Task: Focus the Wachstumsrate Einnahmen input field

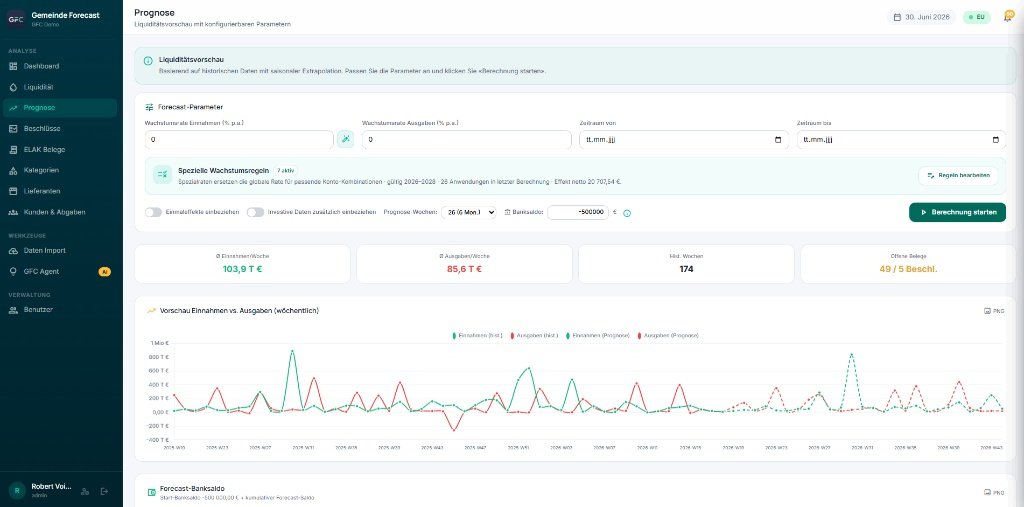Action: tap(239, 140)
